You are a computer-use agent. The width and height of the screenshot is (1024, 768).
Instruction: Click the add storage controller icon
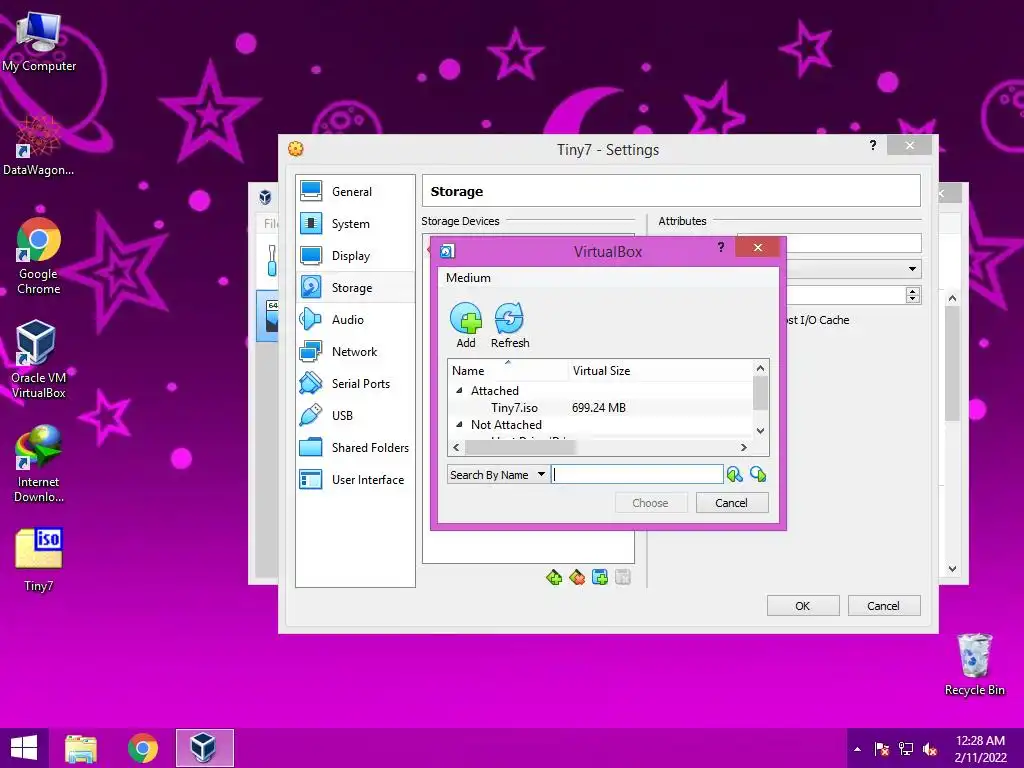[x=554, y=577]
